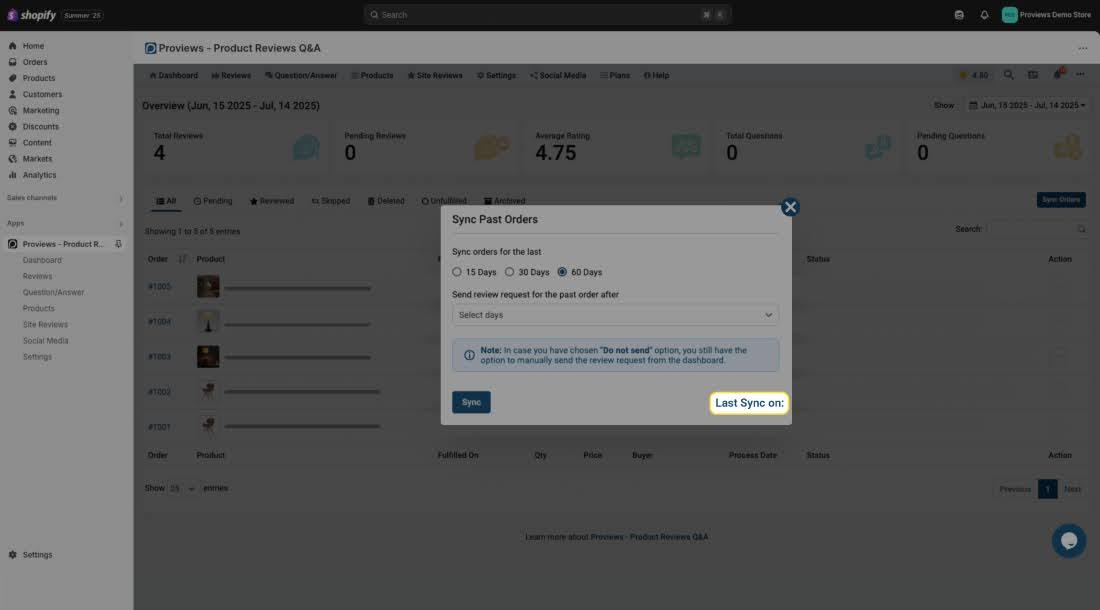
Task: Switch to the Pending orders tab
Action: pos(213,201)
